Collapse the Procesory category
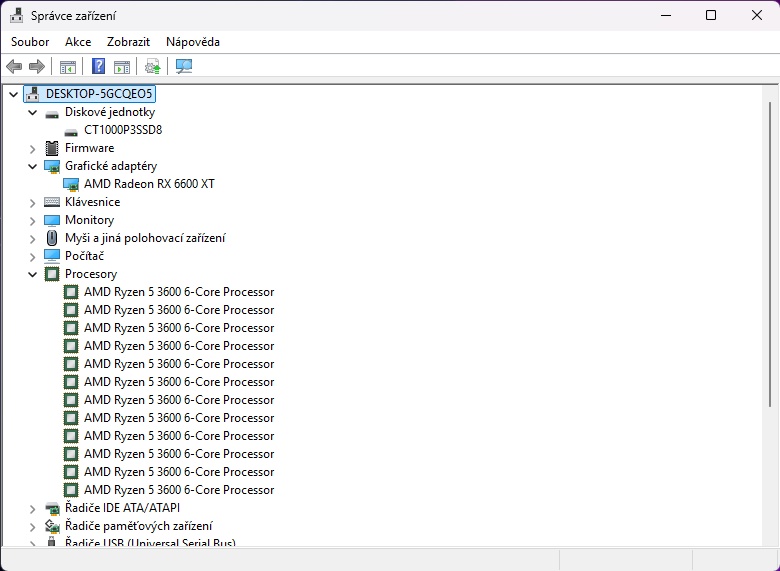 pyautogui.click(x=33, y=274)
